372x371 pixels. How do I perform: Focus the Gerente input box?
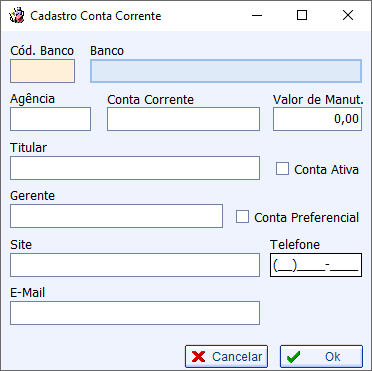[x=116, y=216]
